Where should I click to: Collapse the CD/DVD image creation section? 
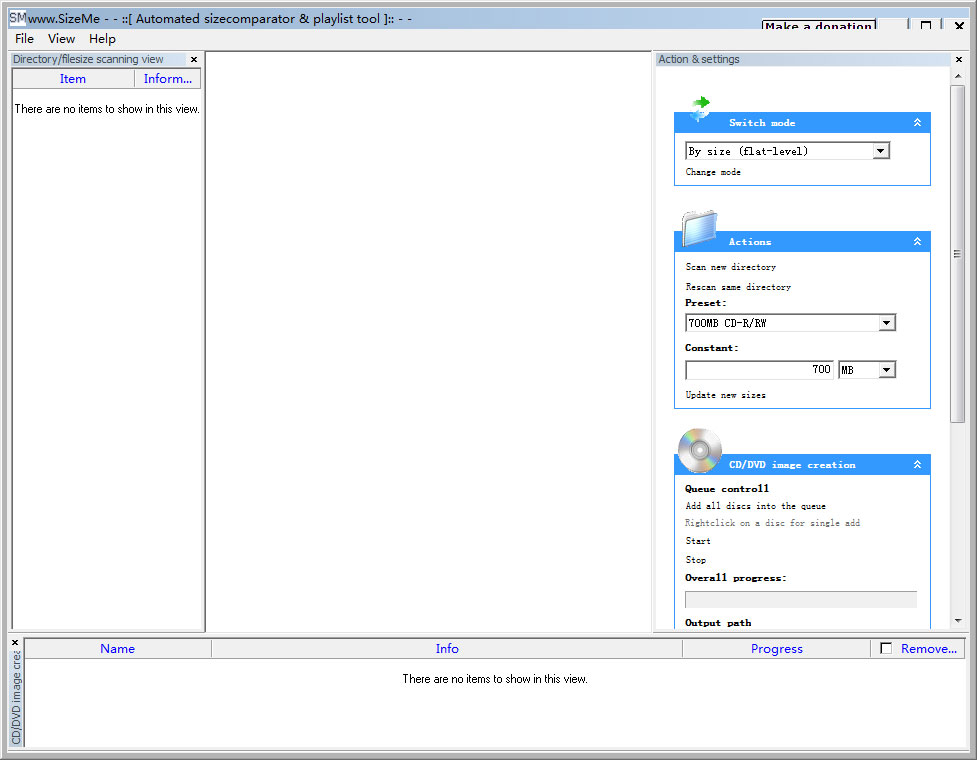click(x=917, y=465)
